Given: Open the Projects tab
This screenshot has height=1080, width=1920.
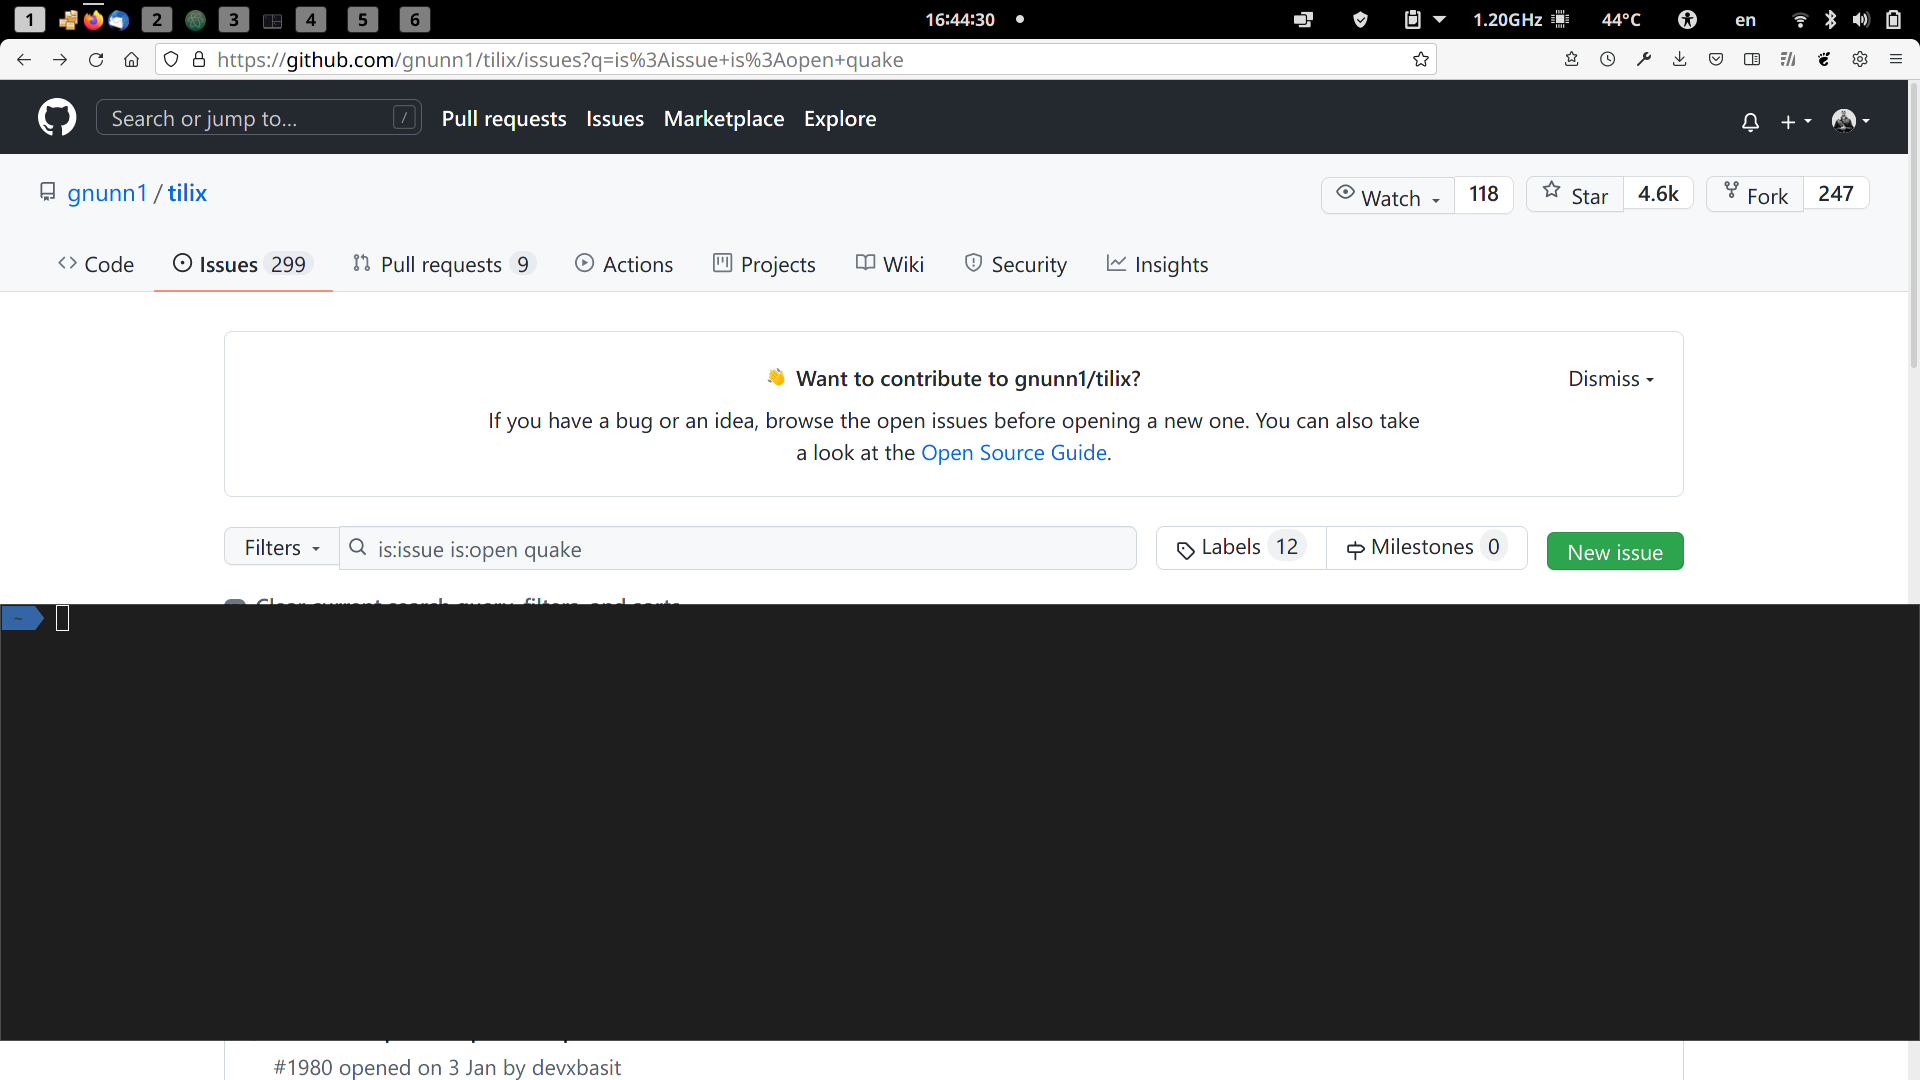Looking at the screenshot, I should [764, 264].
